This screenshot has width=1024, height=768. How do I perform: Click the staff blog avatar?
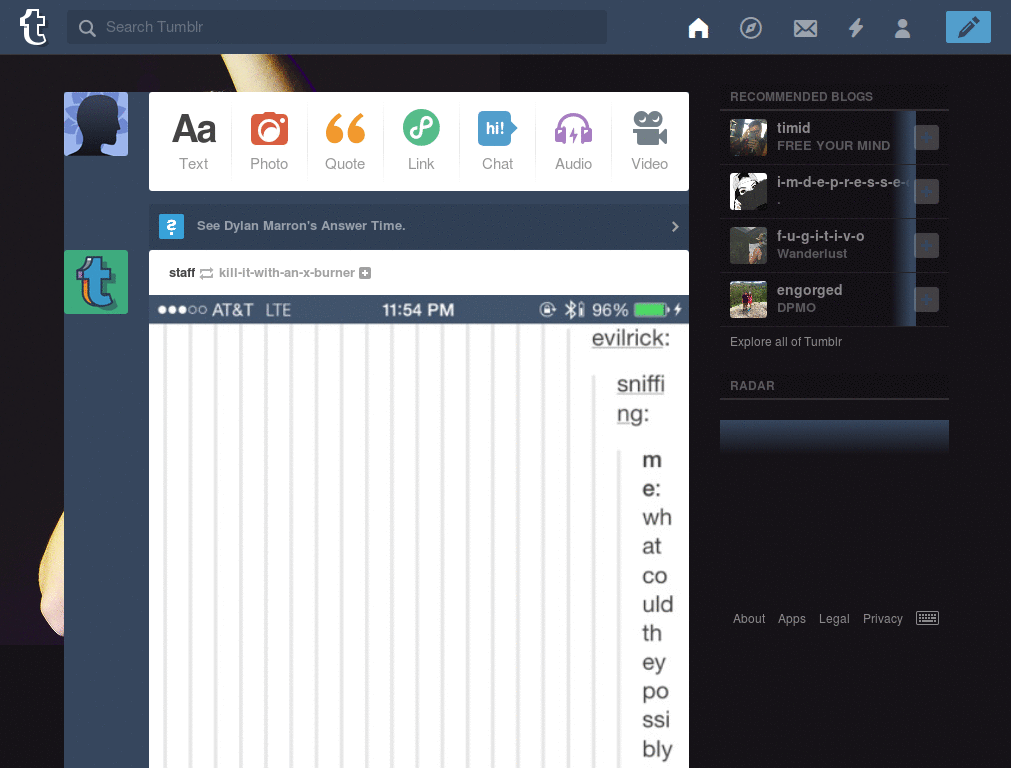coord(96,282)
